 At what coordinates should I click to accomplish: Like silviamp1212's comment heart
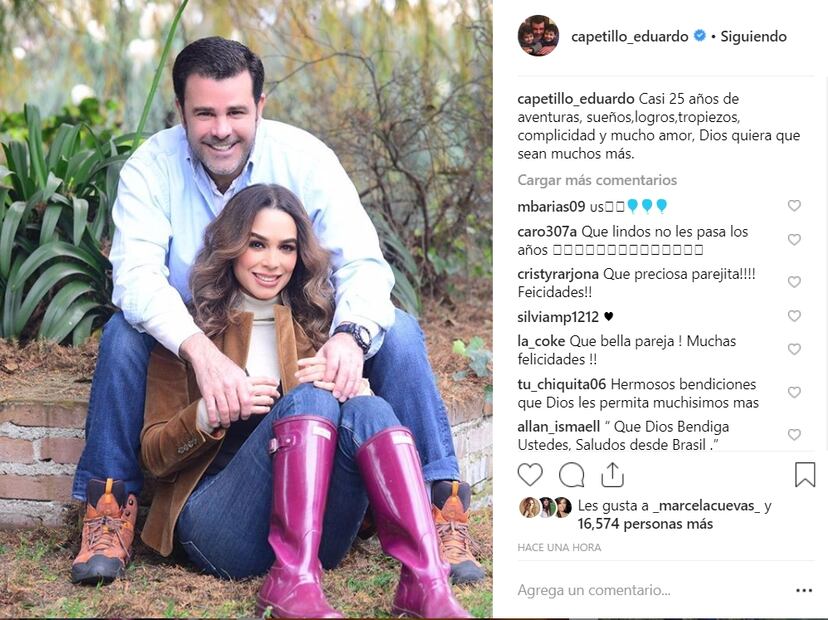coord(794,316)
